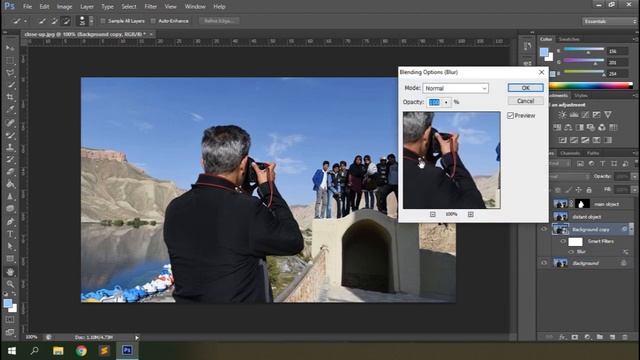Zoom out the dialog preview
The height and width of the screenshot is (360, 640).
(433, 214)
